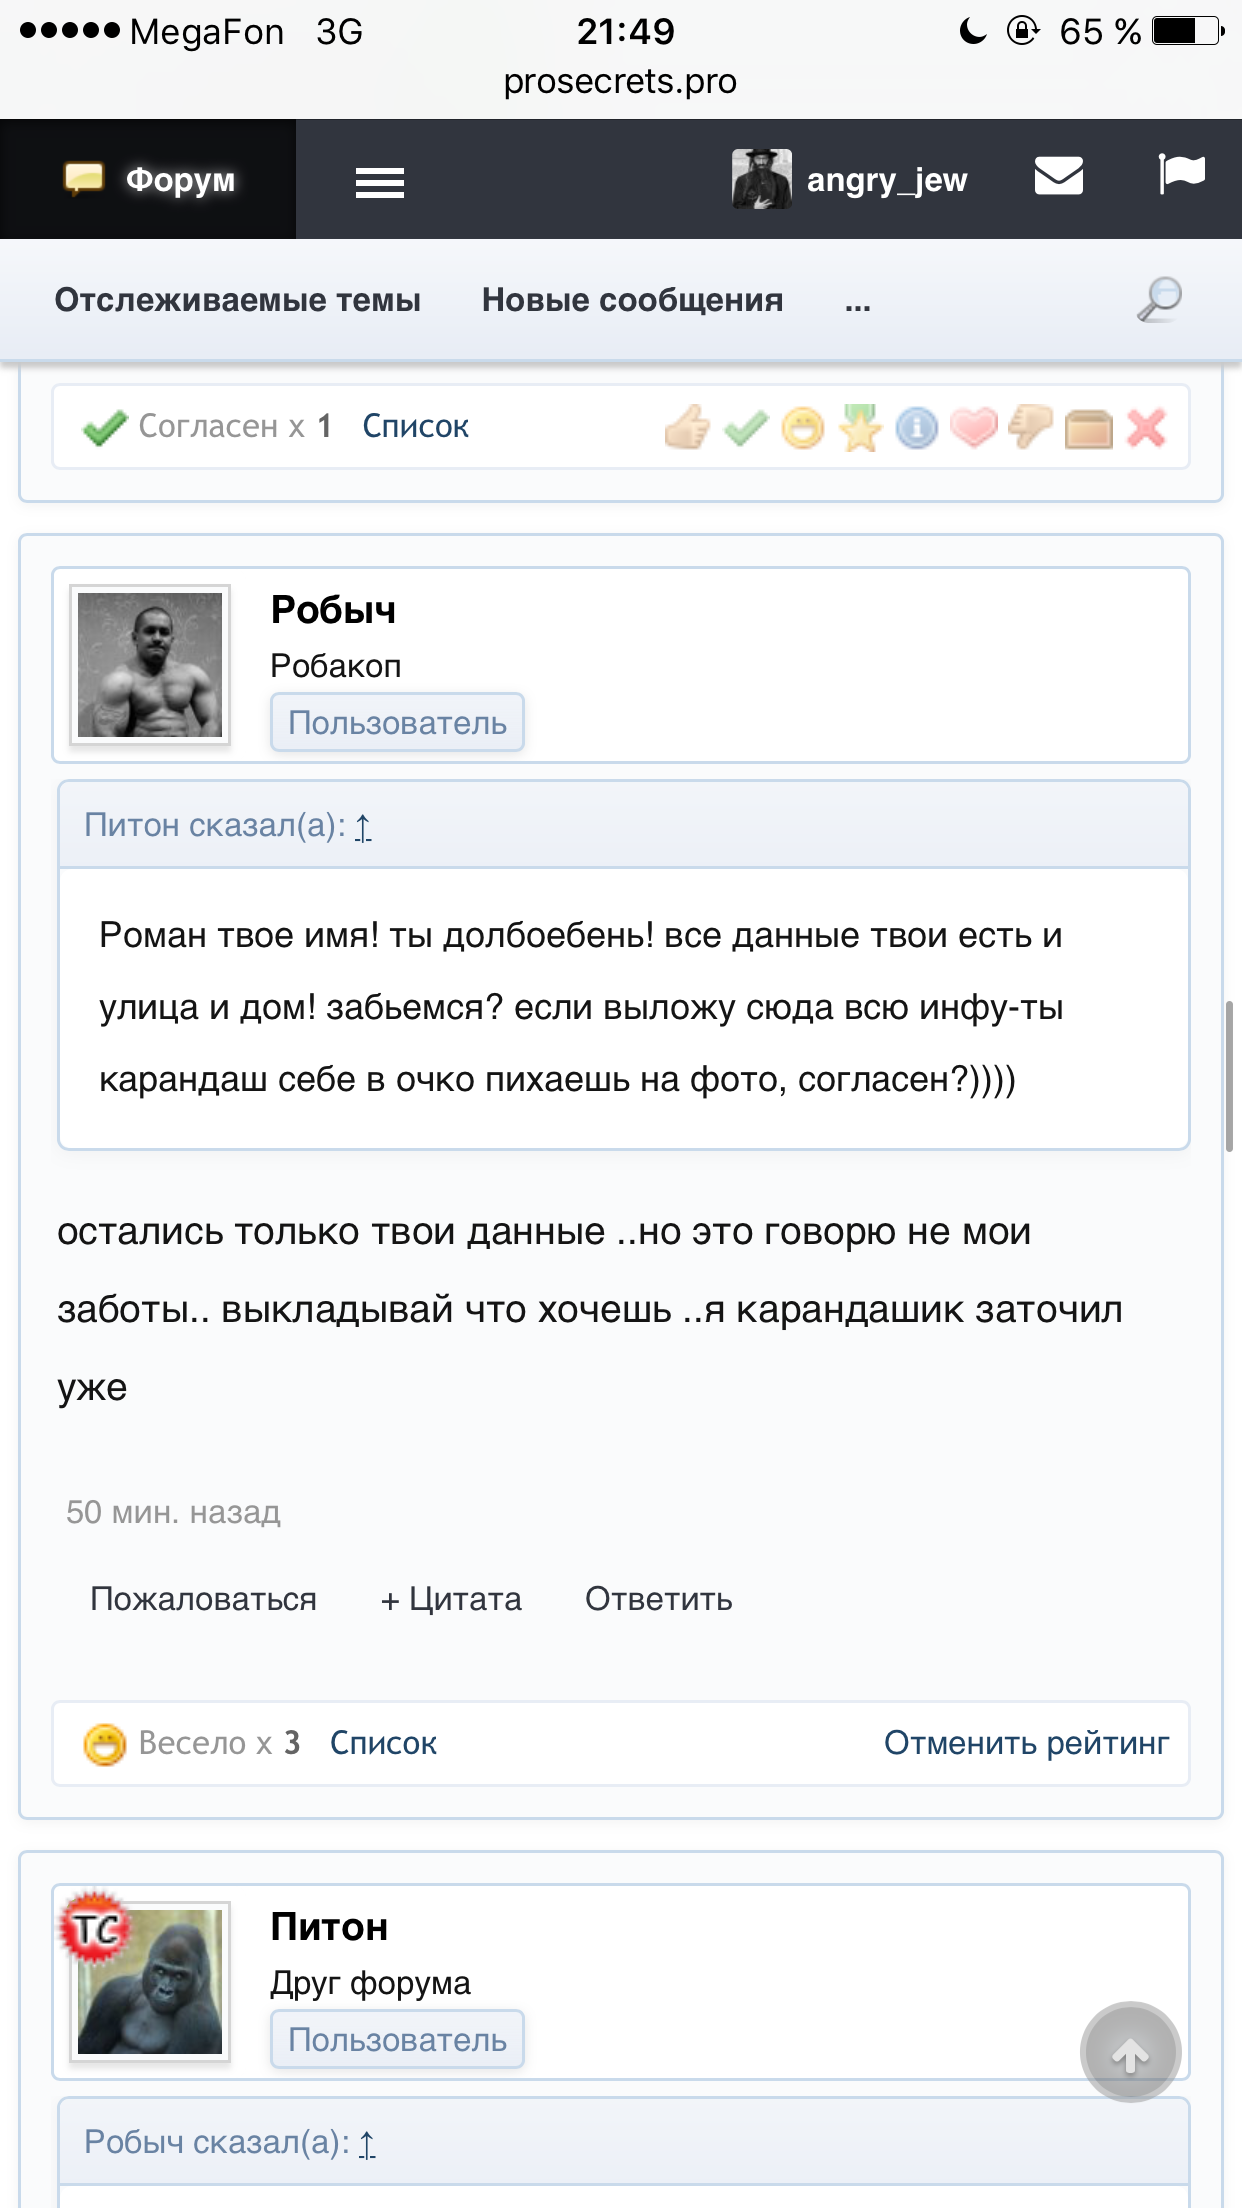
Task: Click the red X rating icon
Action: 1146,428
